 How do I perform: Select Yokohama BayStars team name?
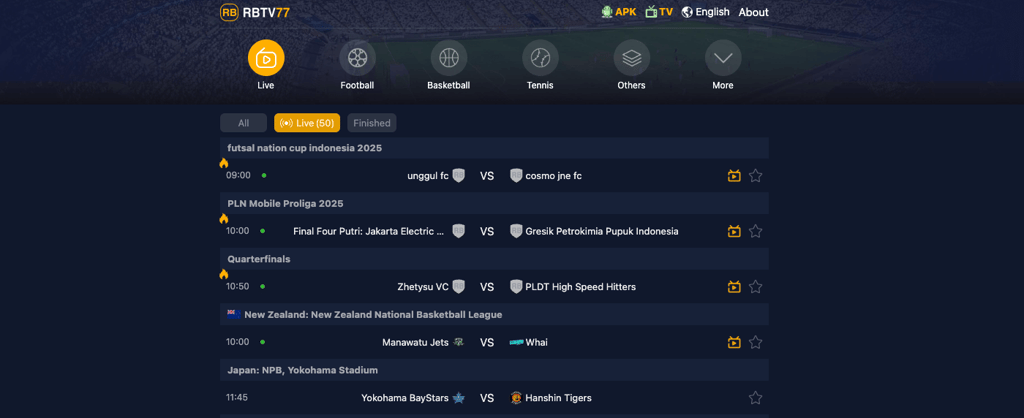click(405, 398)
